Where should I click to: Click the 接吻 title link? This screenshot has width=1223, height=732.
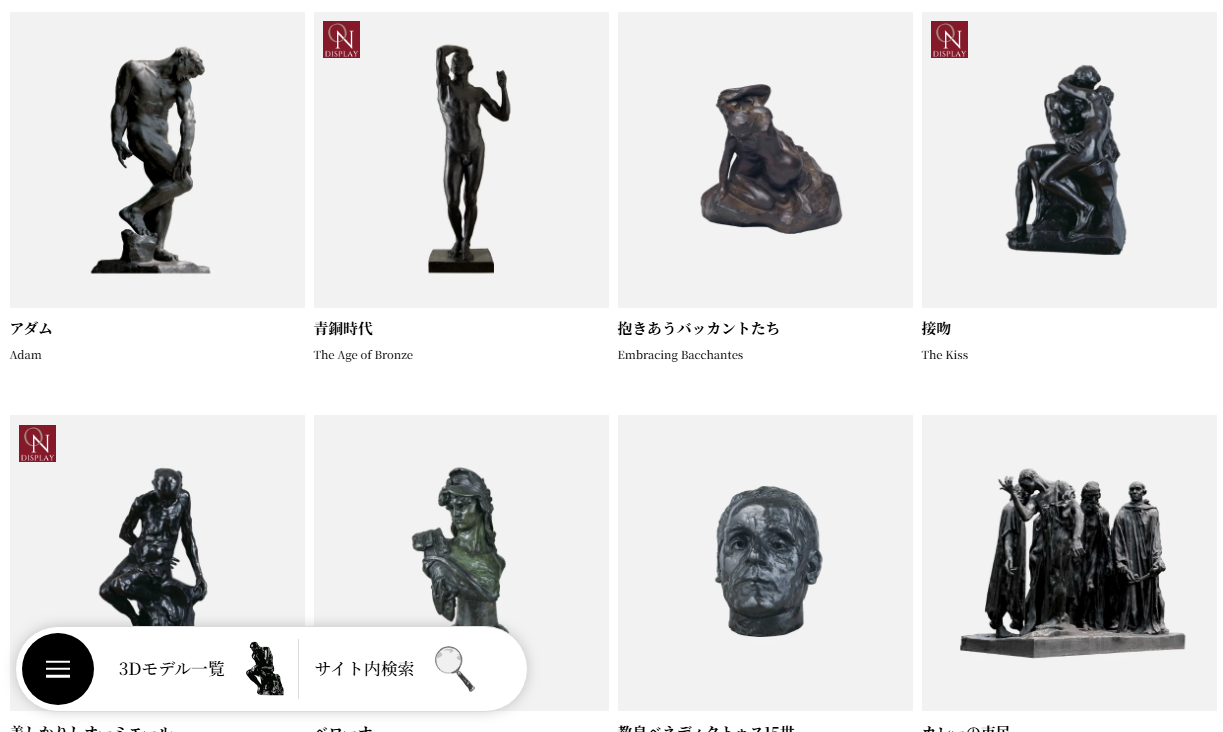pyautogui.click(x=936, y=328)
